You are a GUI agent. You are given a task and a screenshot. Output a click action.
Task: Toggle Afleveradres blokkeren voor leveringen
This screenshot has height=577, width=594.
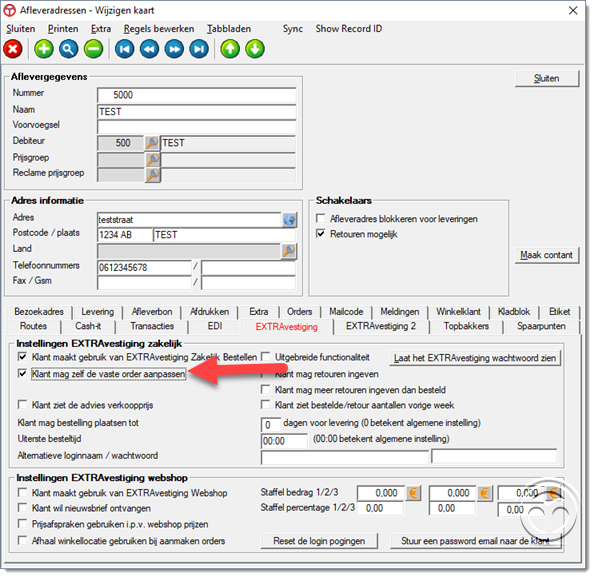(320, 219)
